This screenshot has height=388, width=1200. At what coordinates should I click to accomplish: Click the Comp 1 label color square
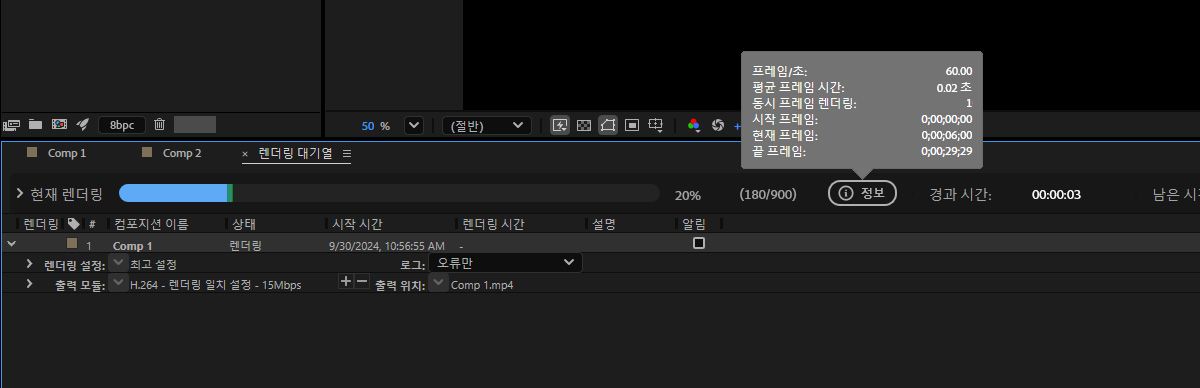coord(72,243)
